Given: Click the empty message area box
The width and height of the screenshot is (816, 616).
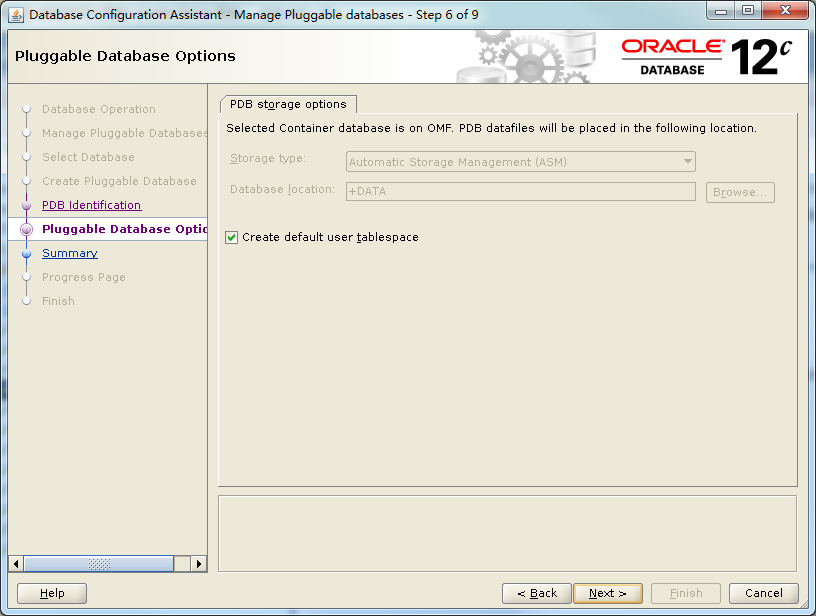Looking at the screenshot, I should tap(507, 534).
